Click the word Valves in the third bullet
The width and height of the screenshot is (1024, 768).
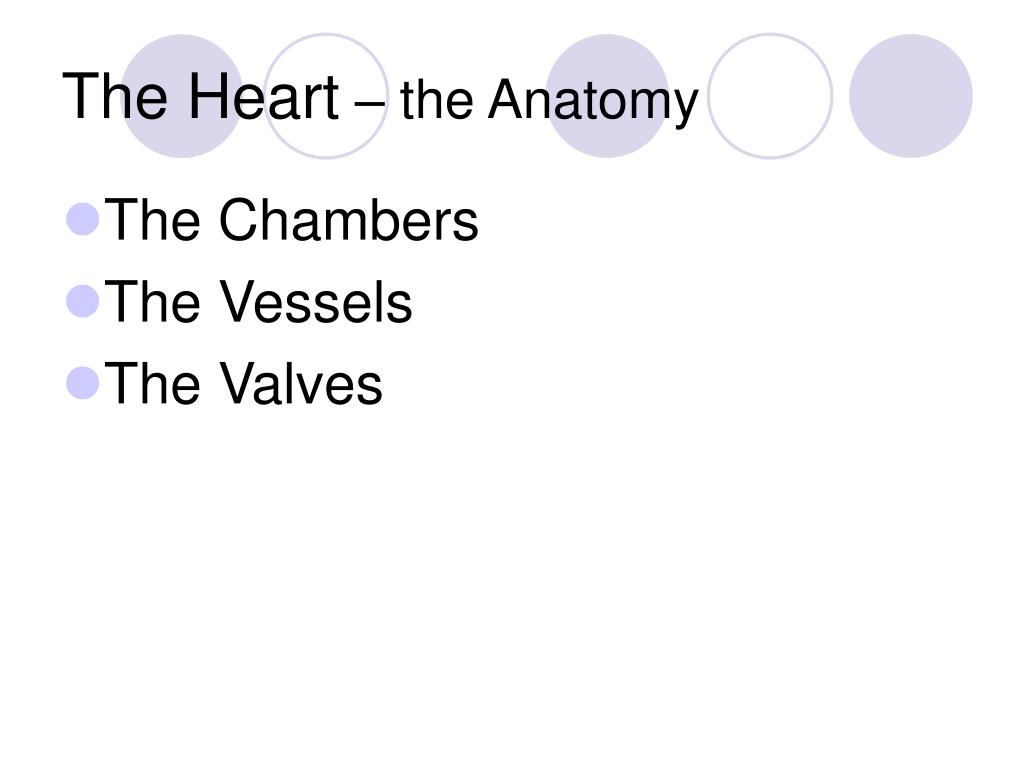(300, 383)
